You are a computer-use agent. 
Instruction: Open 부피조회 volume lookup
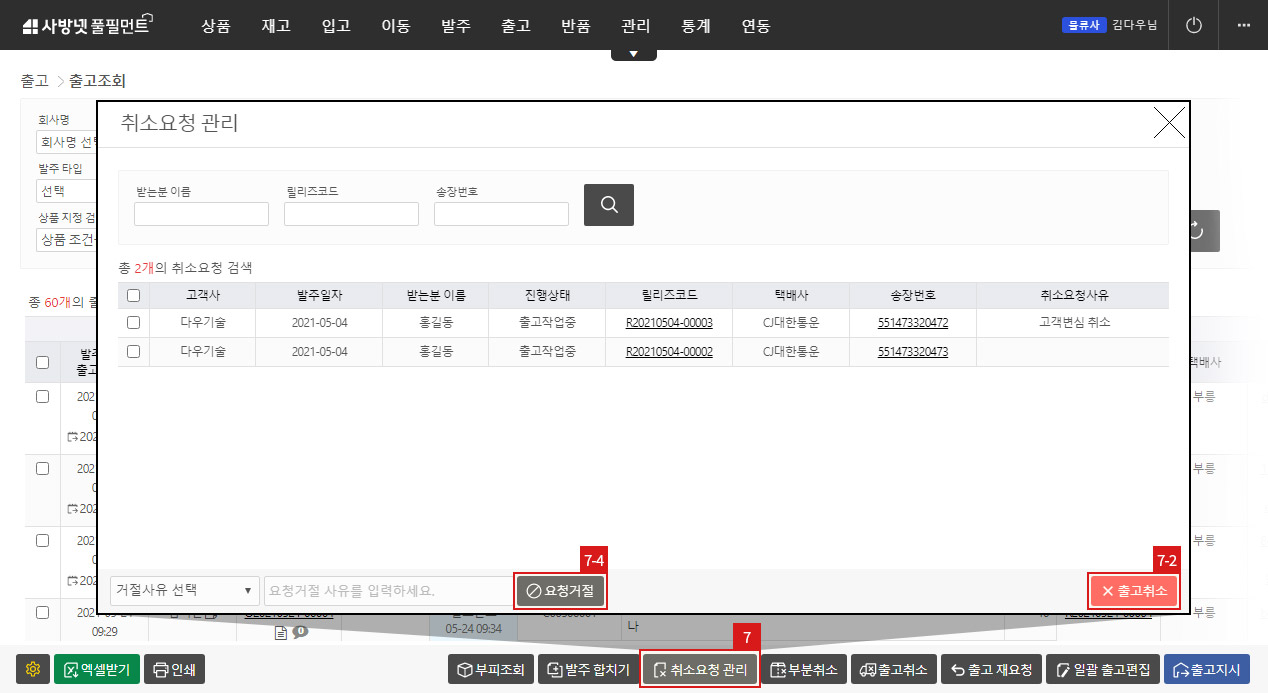pyautogui.click(x=490, y=670)
